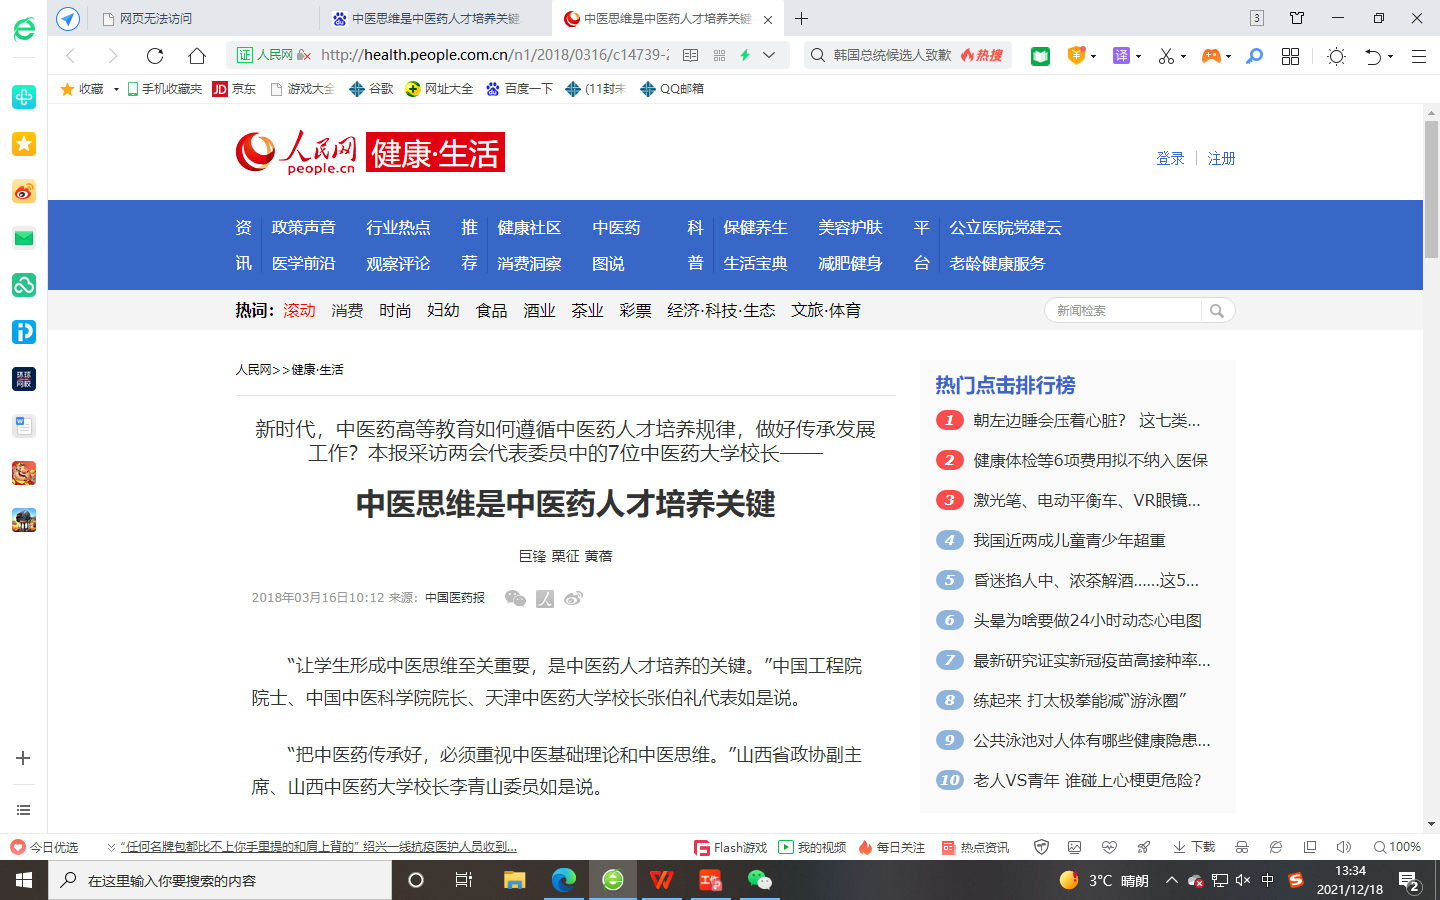Viewport: 1440px width, 900px height.
Task: Expand the address bar dropdown arrow
Action: [x=769, y=55]
